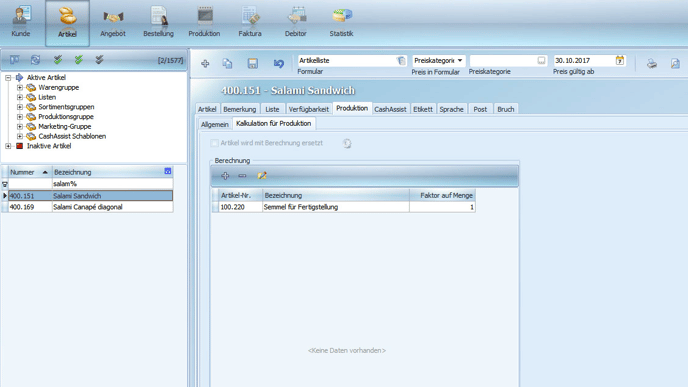The width and height of the screenshot is (688, 387).
Task: Open the Preiskategorie selector button
Action: 541,61
